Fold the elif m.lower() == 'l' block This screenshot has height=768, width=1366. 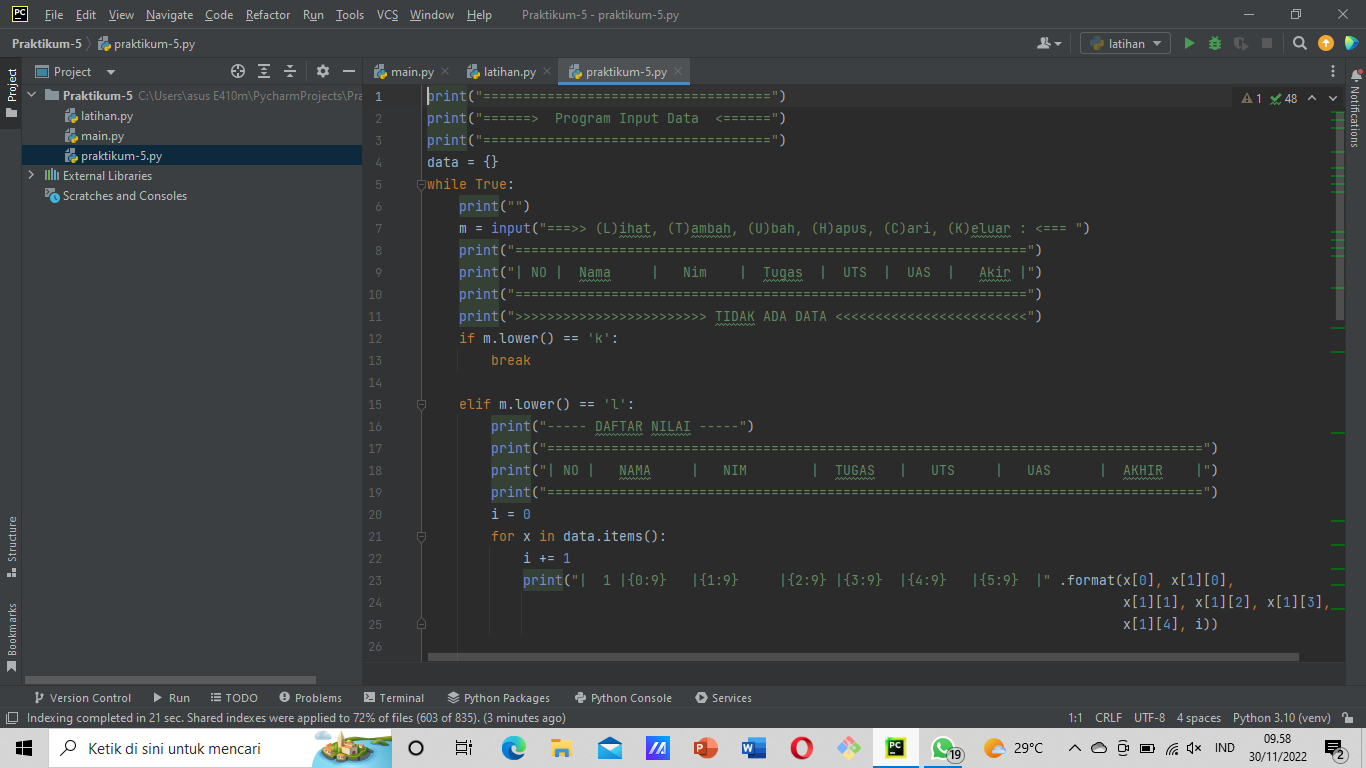(422, 404)
